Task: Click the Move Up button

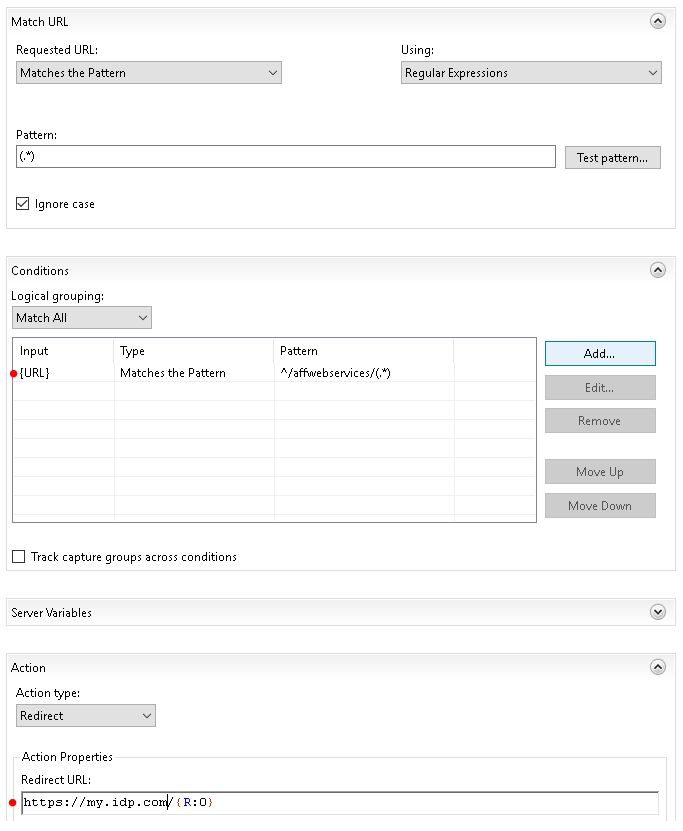Action: click(600, 471)
